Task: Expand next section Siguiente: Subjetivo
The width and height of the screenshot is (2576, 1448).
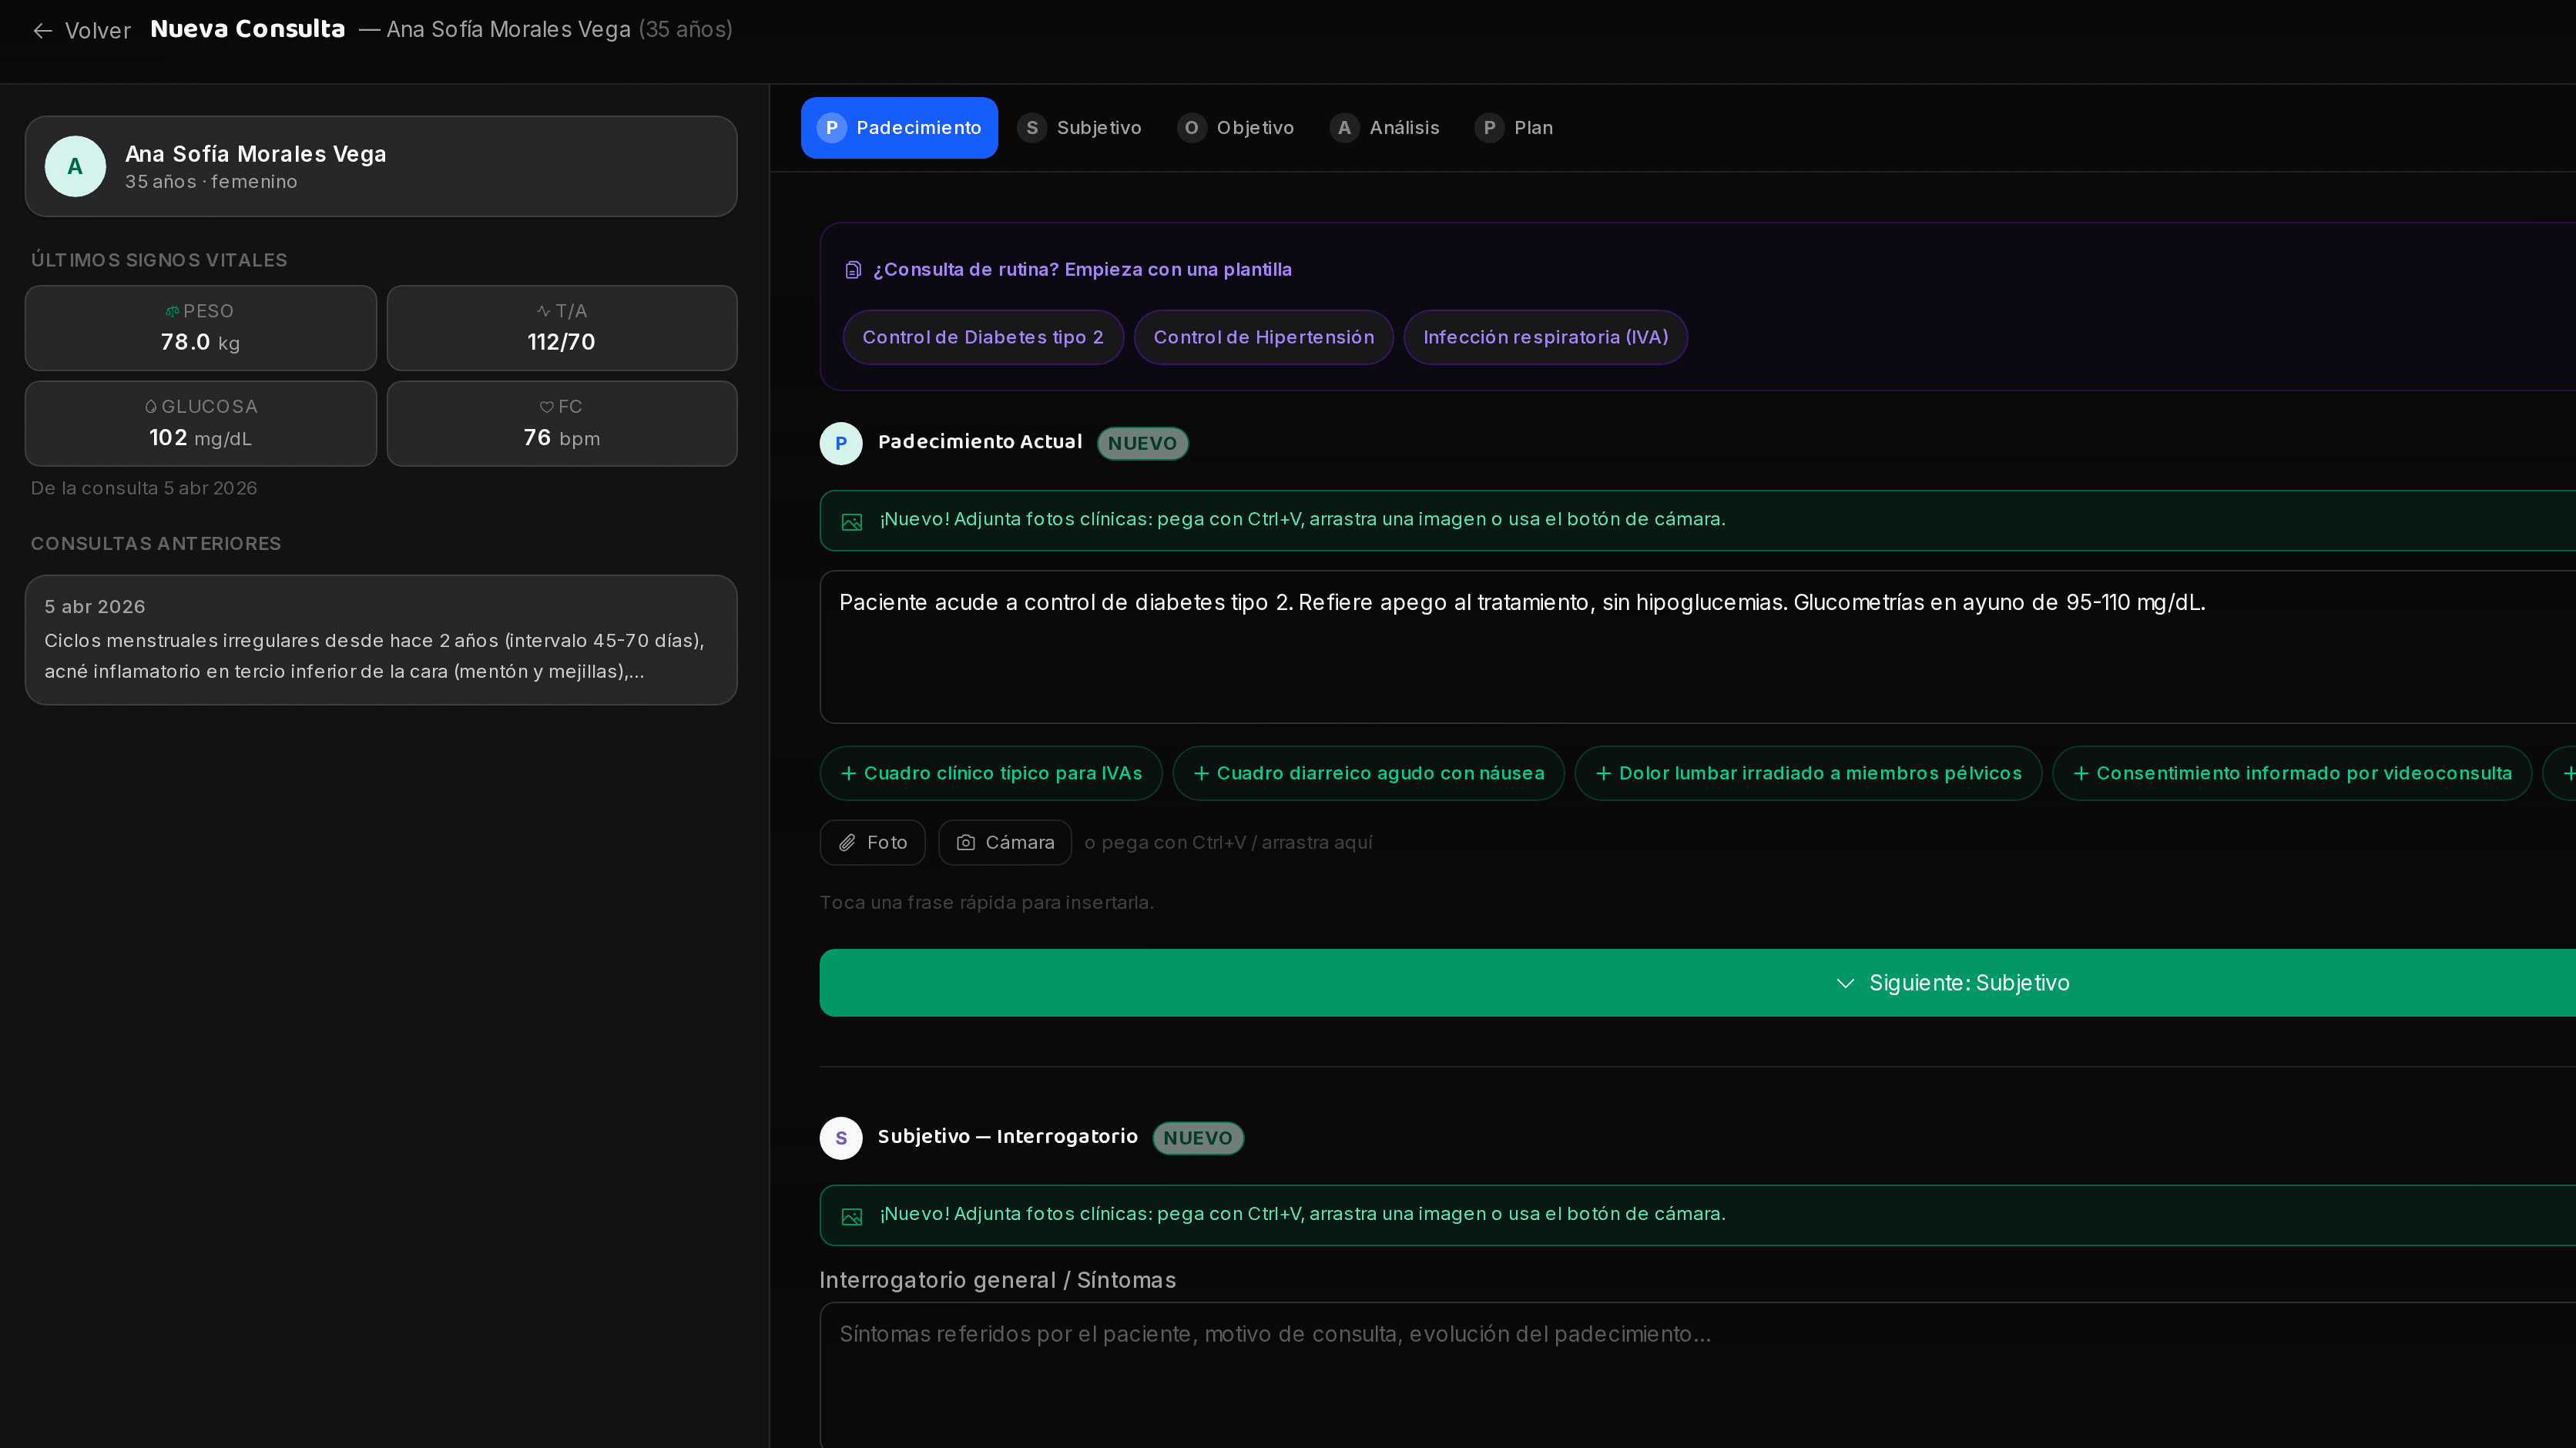Action: coord(1698,983)
